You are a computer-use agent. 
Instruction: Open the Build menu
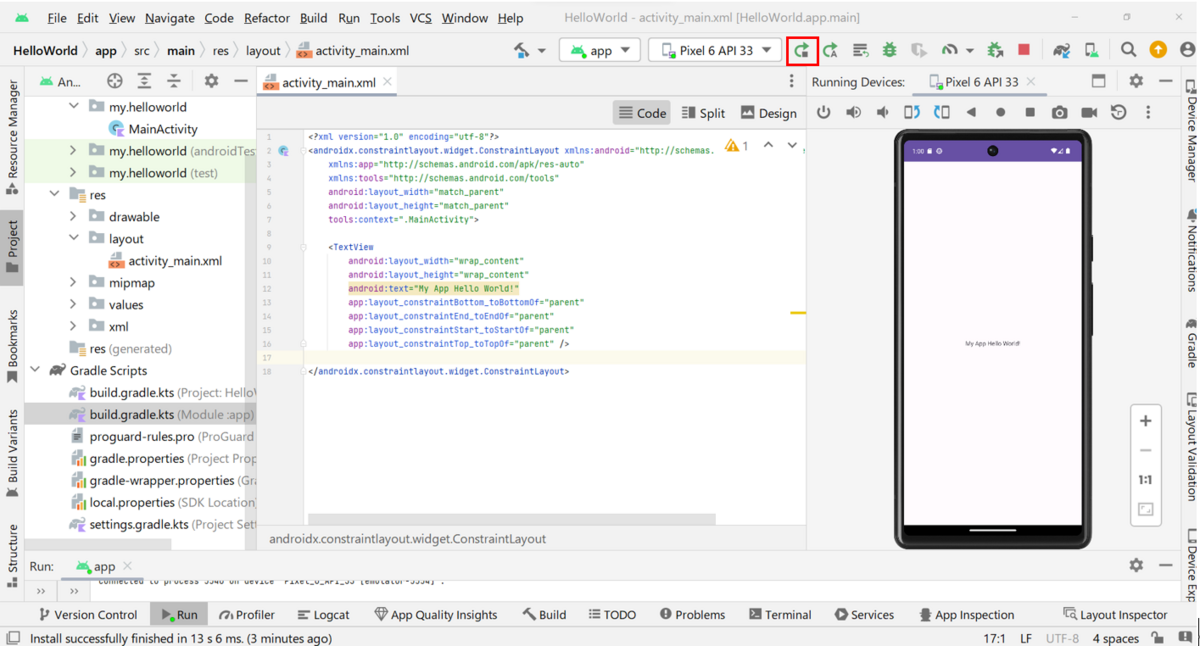tap(313, 18)
